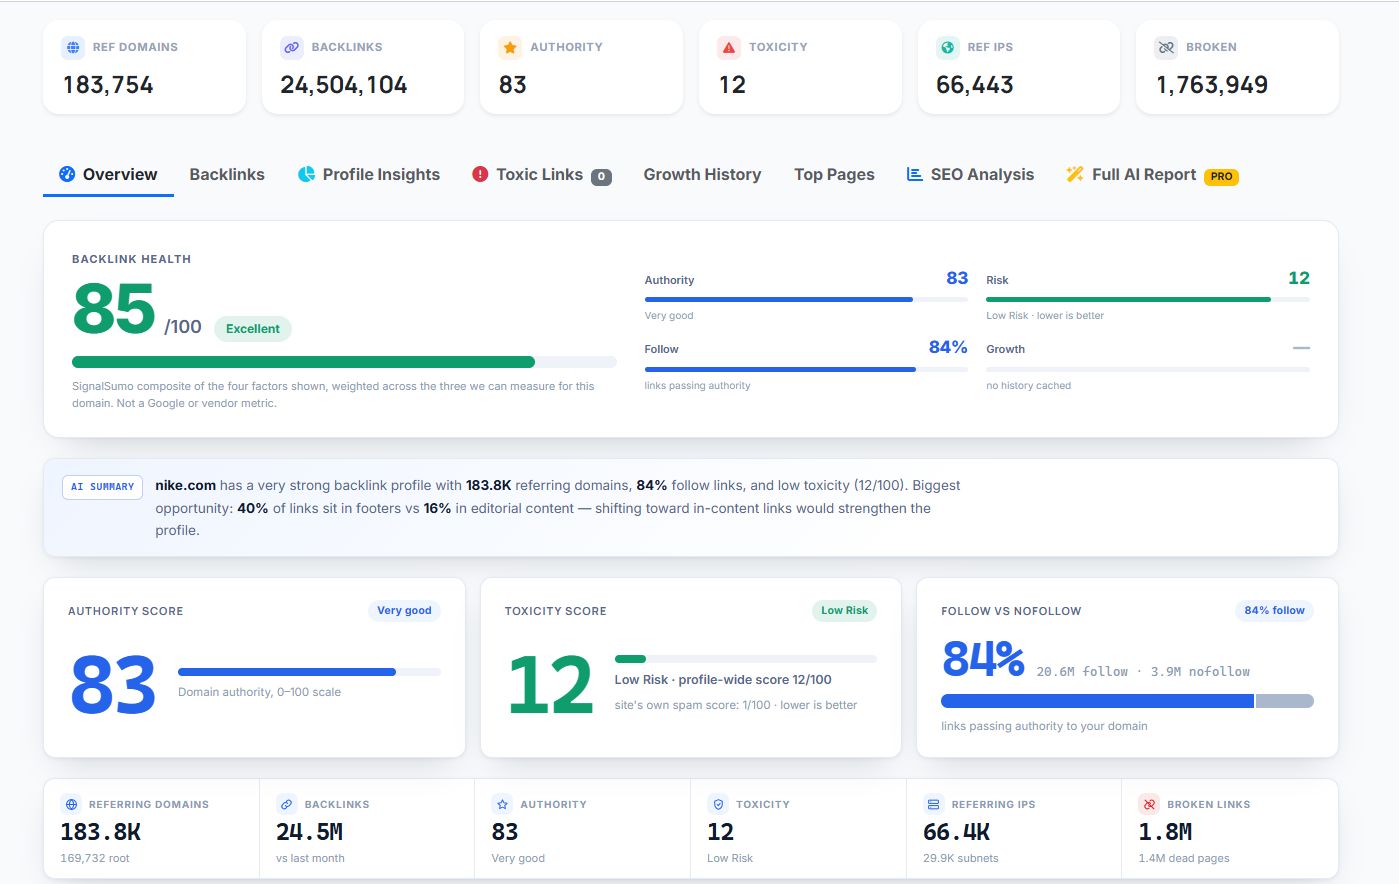This screenshot has width=1399, height=884.
Task: Click the server icon next to Referring IPs
Action: pyautogui.click(x=933, y=804)
